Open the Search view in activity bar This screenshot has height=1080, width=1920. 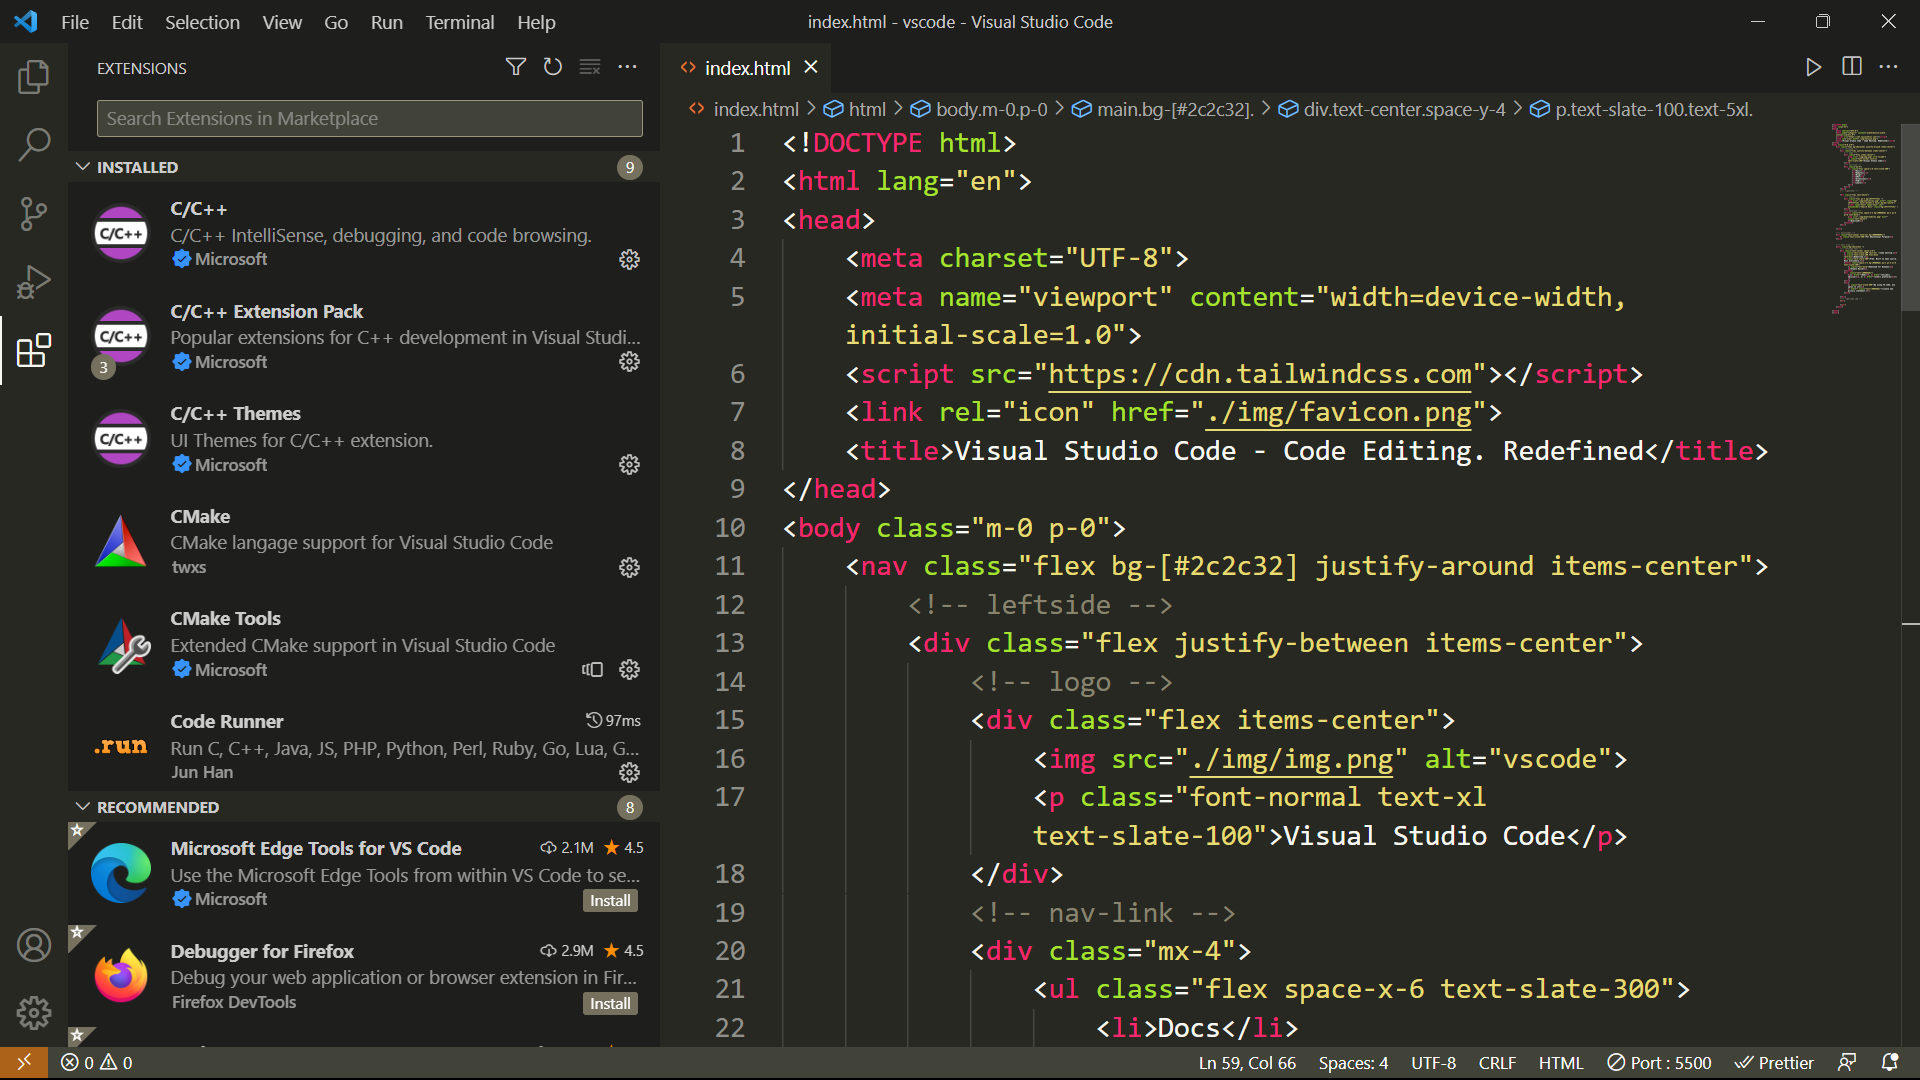[34, 145]
